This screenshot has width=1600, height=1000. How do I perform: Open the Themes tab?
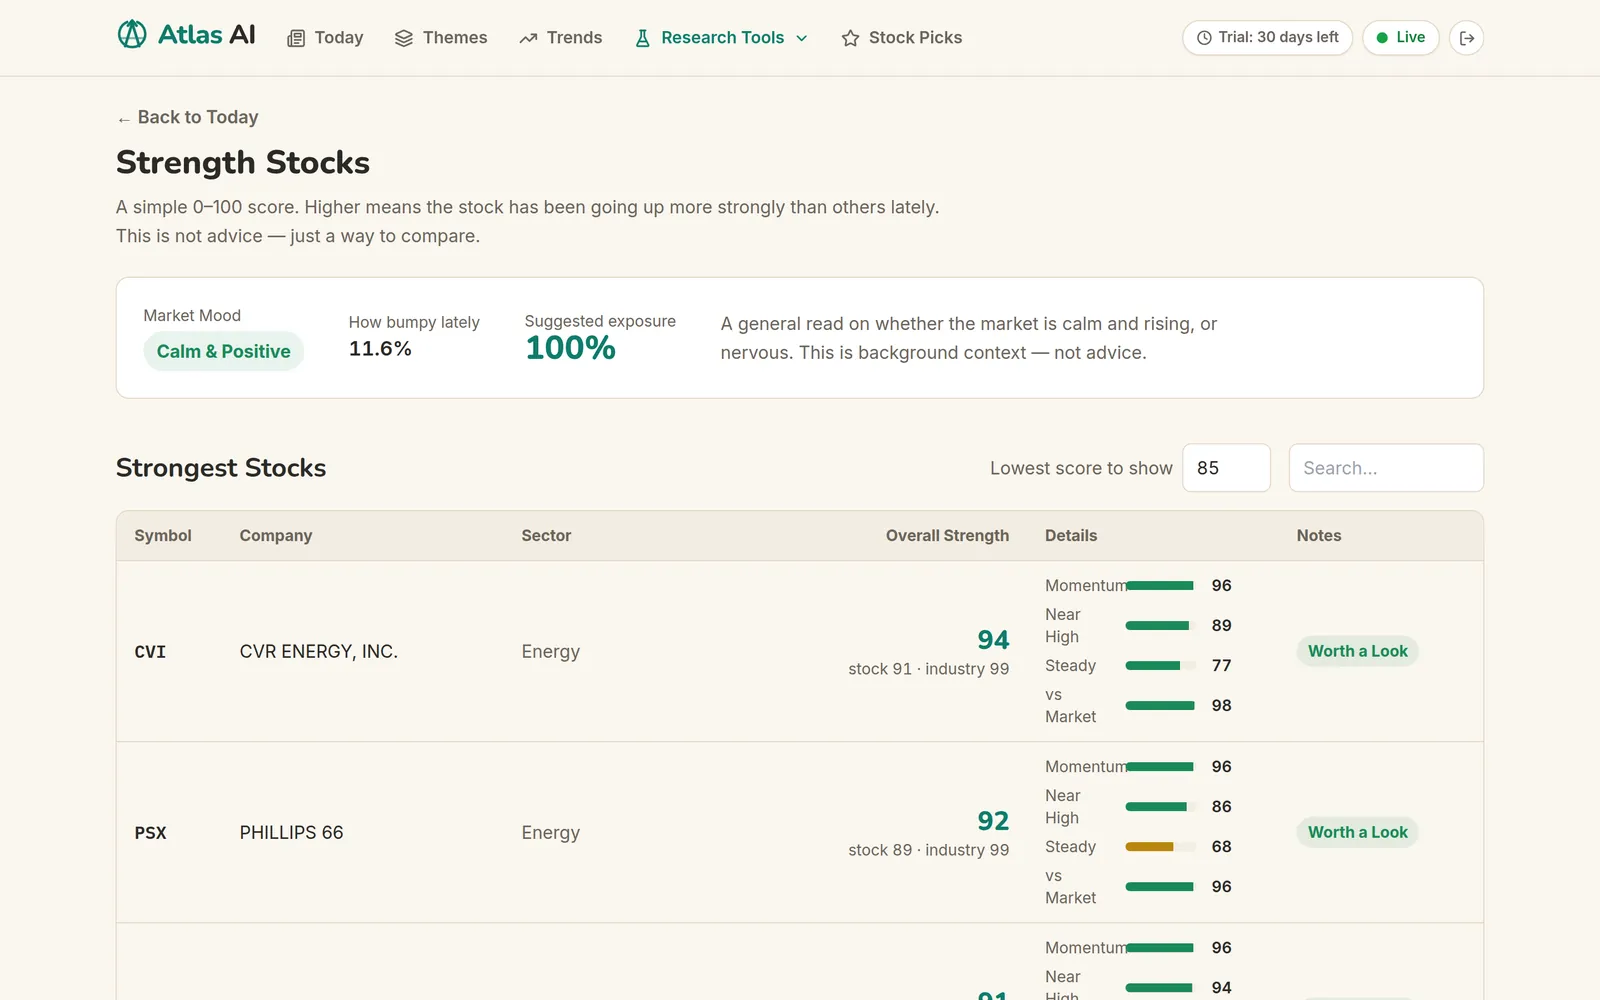441,38
